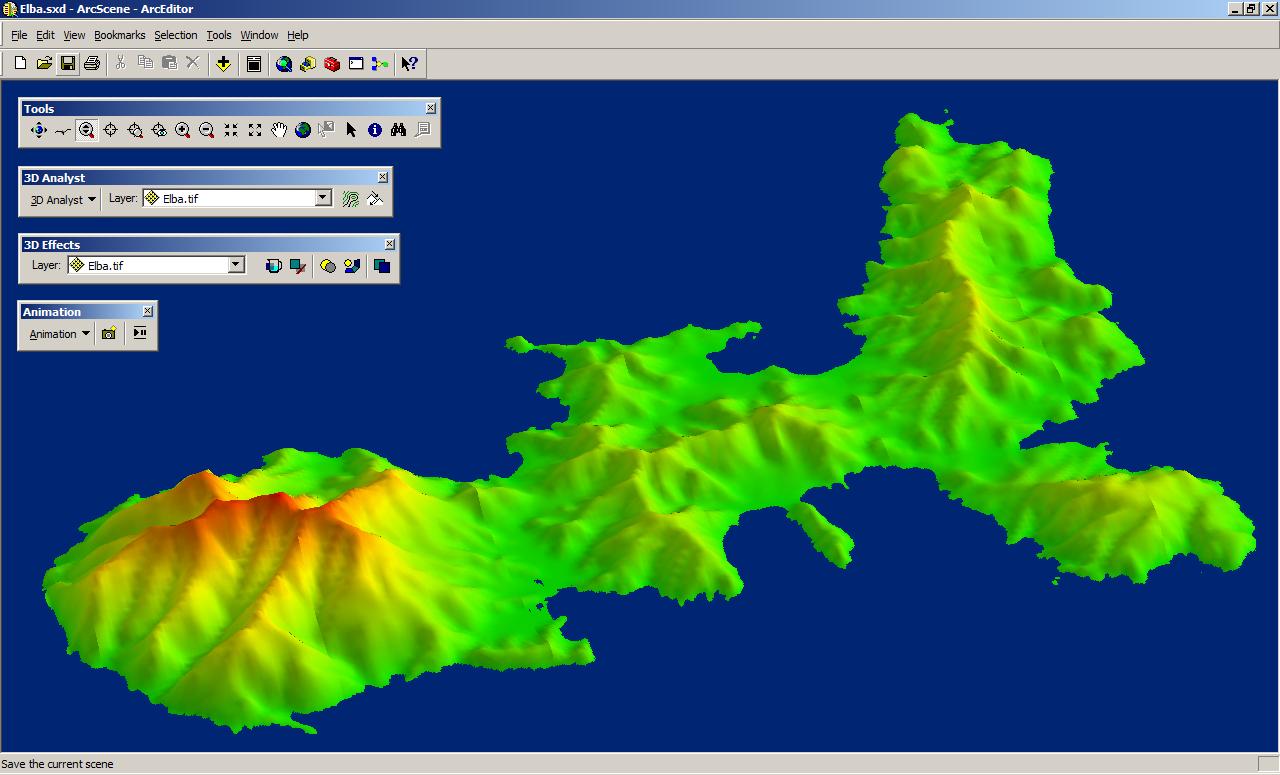Screen dimensions: 1280x775
Task: Open the Bookmarks menu
Action: pyautogui.click(x=120, y=35)
